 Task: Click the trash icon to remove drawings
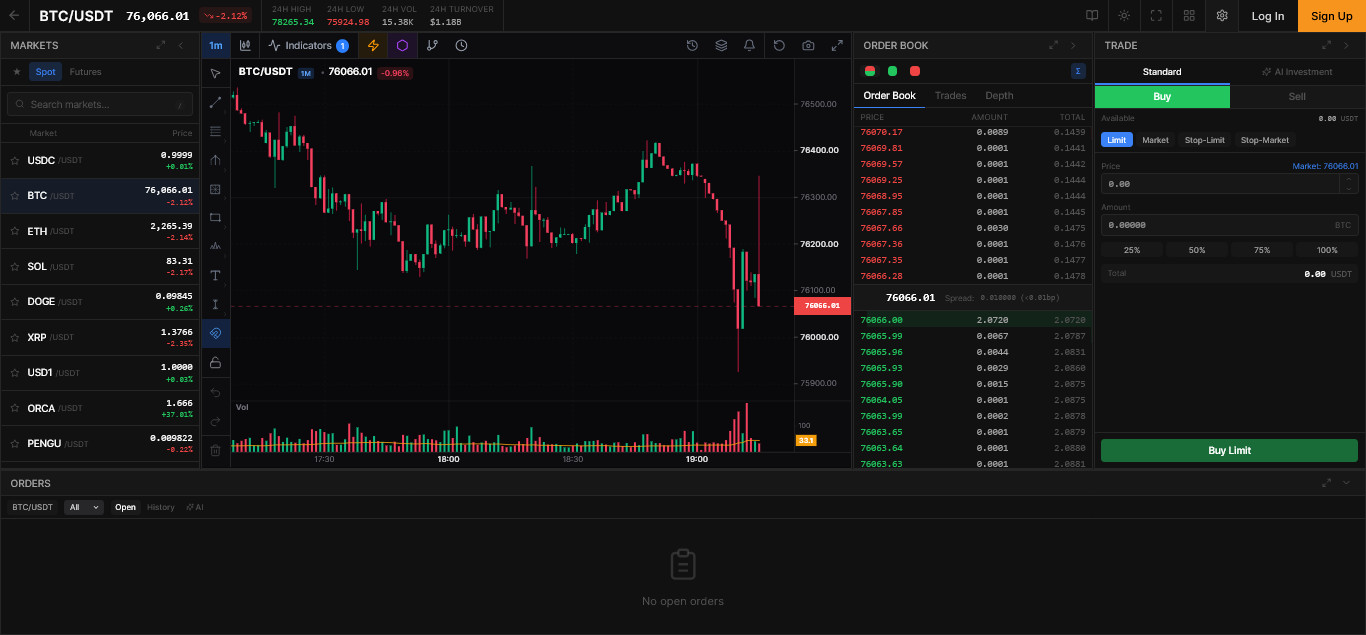[x=215, y=450]
